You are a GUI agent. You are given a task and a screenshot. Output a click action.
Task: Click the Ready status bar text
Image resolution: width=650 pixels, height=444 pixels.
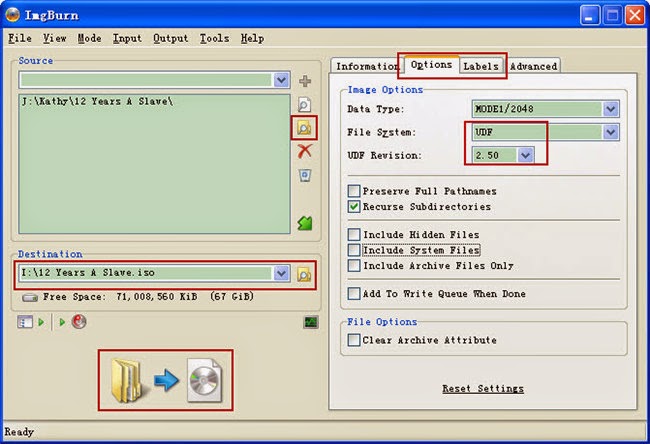click(19, 432)
